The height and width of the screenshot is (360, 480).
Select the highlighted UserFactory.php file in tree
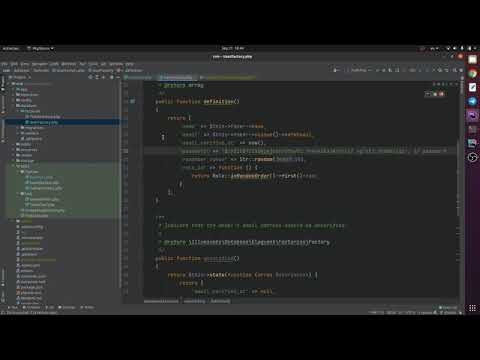point(63,122)
